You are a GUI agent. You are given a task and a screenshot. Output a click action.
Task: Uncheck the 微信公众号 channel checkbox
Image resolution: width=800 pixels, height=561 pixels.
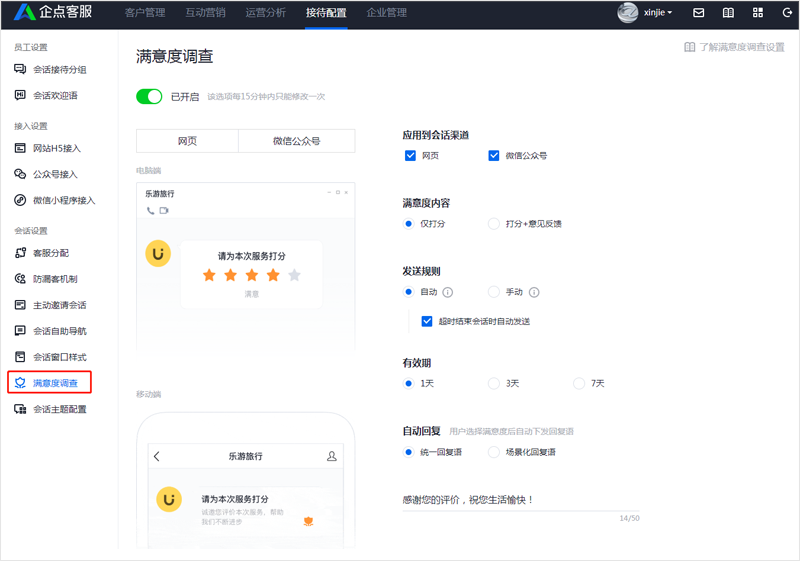(493, 156)
